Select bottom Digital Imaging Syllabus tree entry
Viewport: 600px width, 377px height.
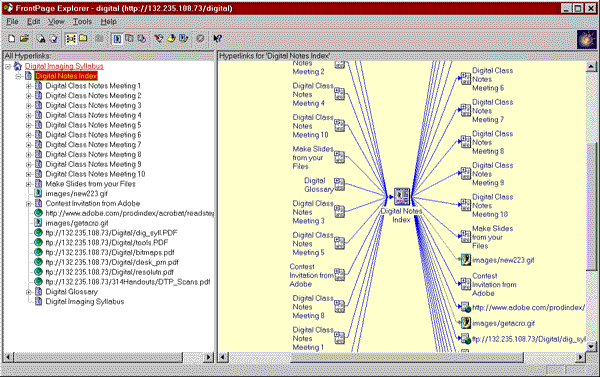tap(85, 302)
